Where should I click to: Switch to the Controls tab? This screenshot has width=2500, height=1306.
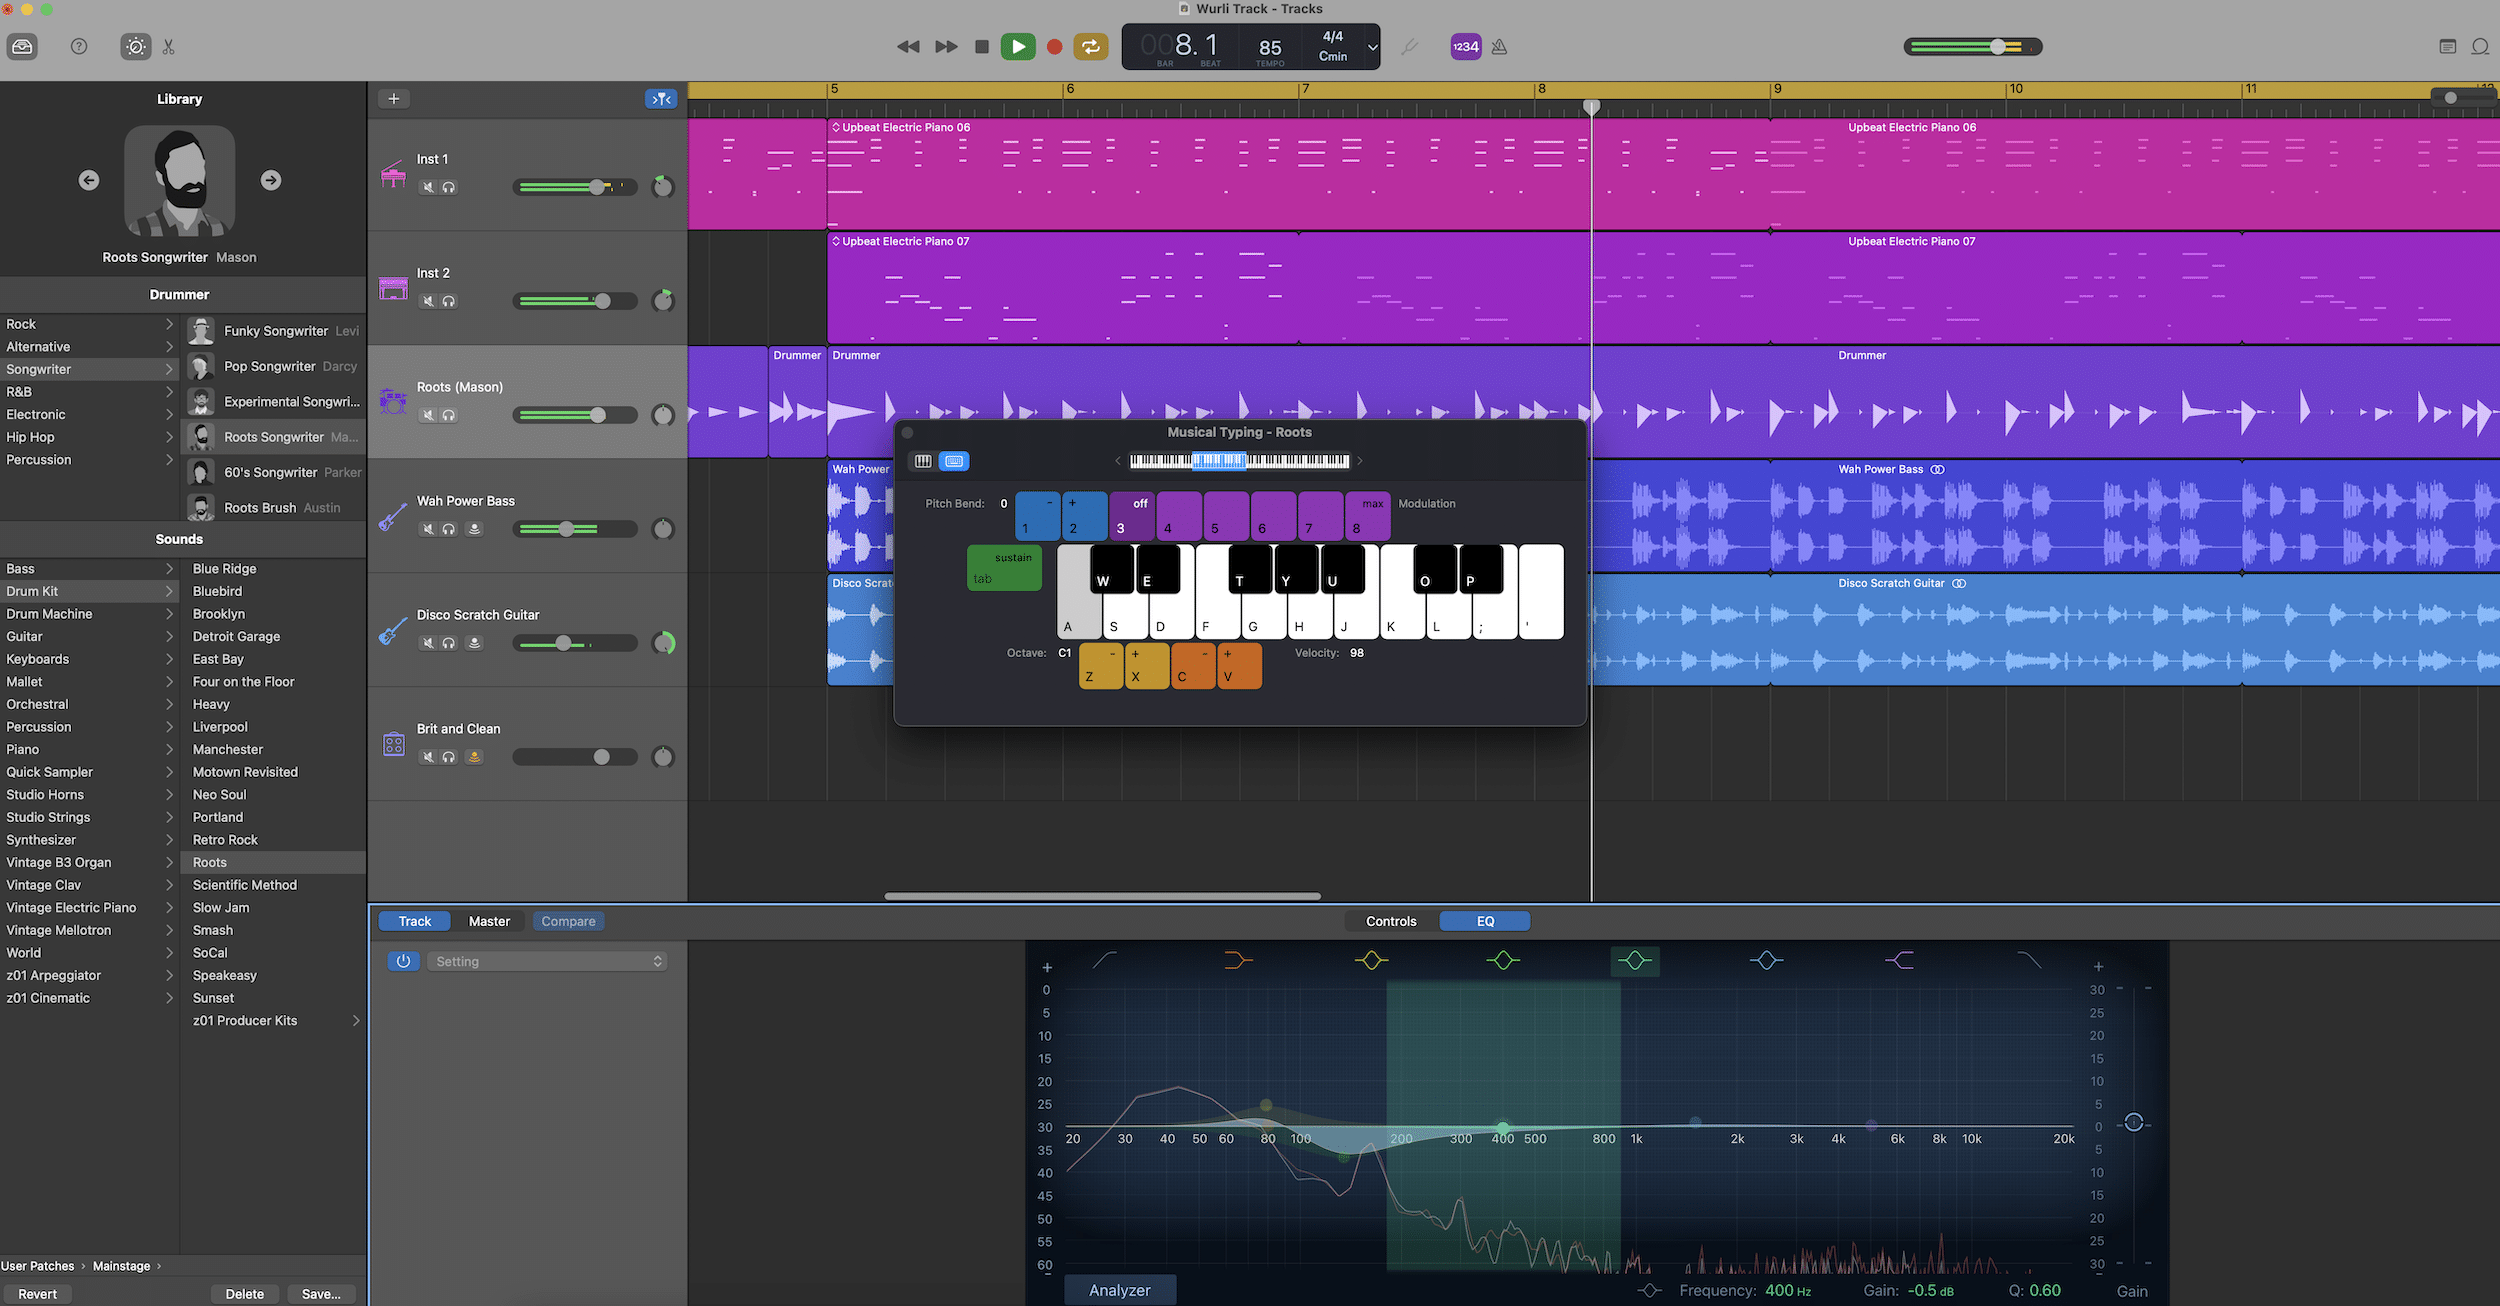point(1391,922)
